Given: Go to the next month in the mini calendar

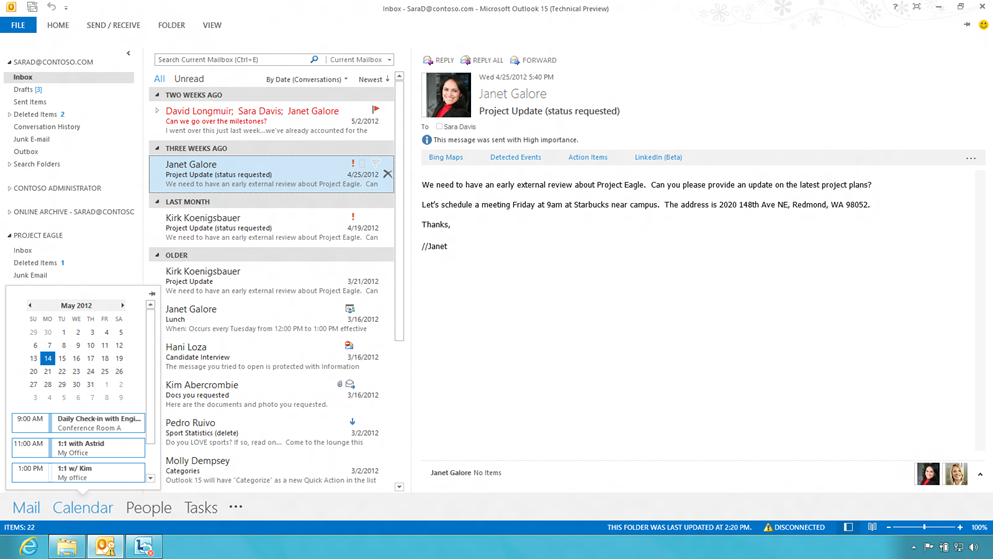Looking at the screenshot, I should (x=123, y=305).
